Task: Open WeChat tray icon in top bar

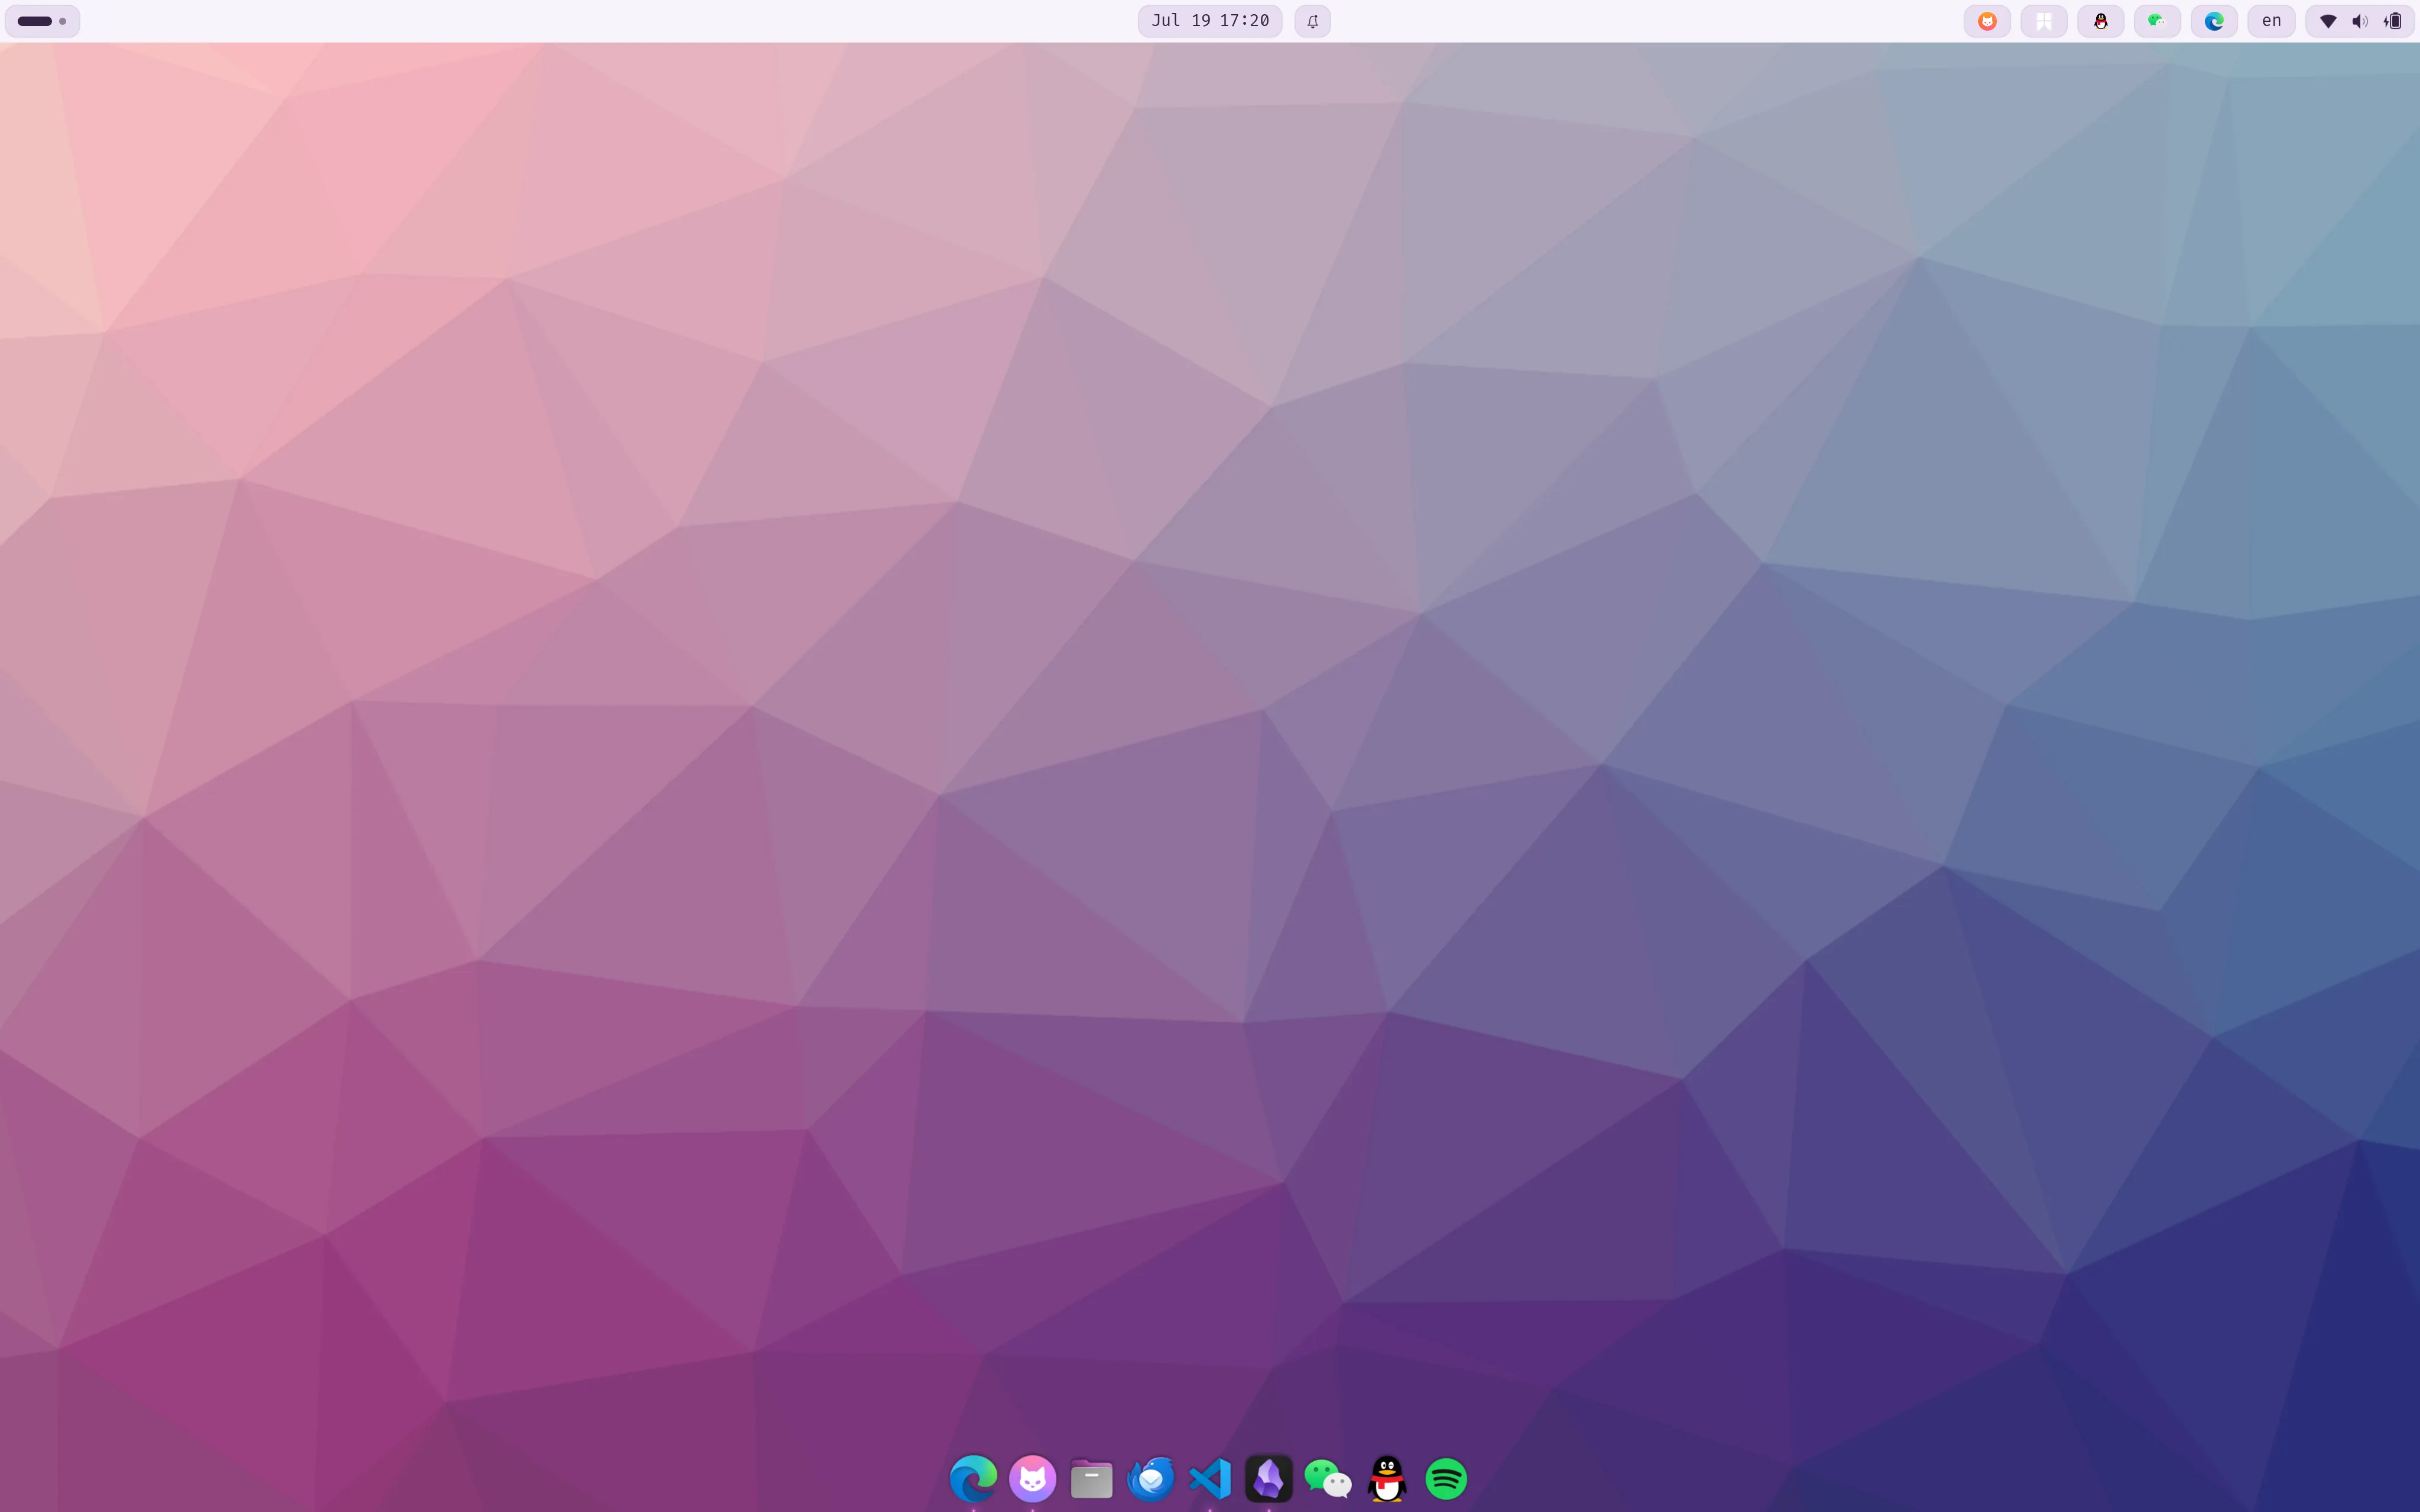Action: click(2157, 21)
